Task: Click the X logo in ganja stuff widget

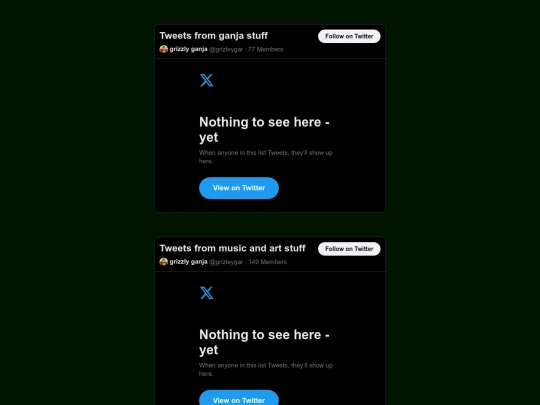Action: pos(207,80)
